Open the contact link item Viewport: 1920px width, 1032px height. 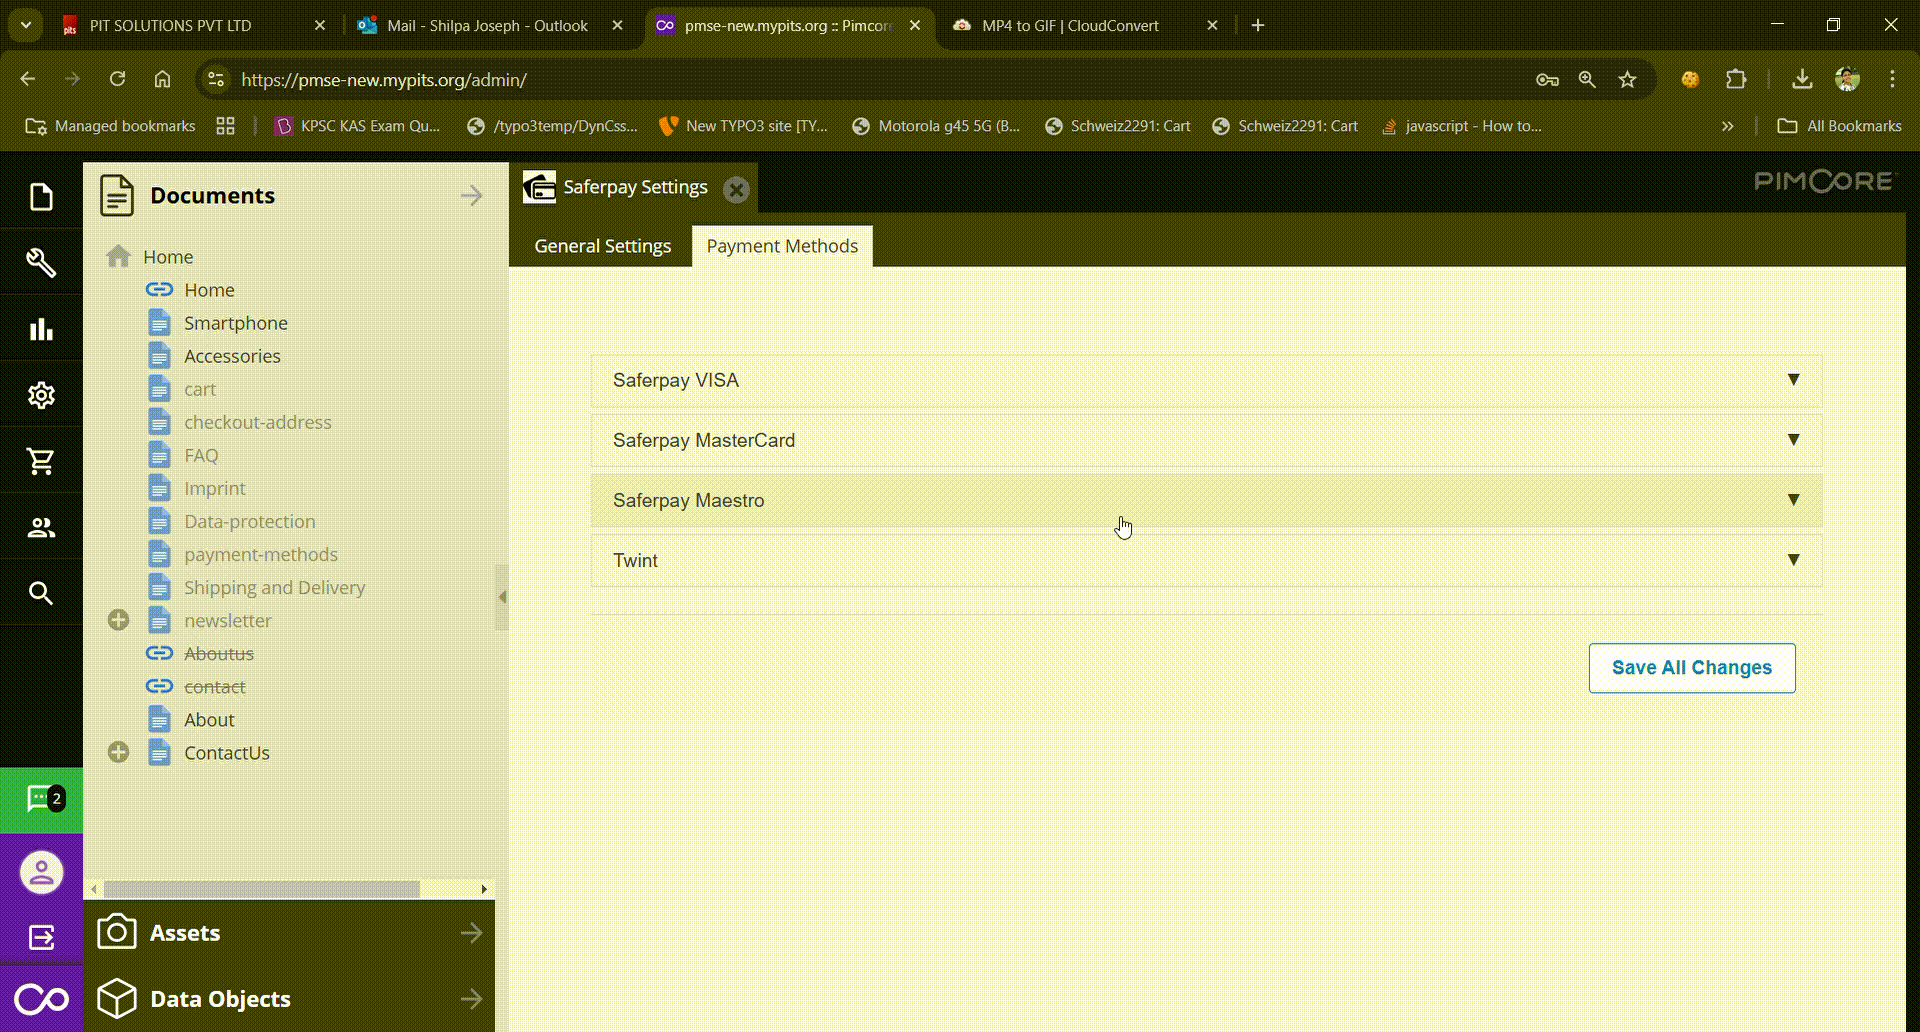point(215,686)
